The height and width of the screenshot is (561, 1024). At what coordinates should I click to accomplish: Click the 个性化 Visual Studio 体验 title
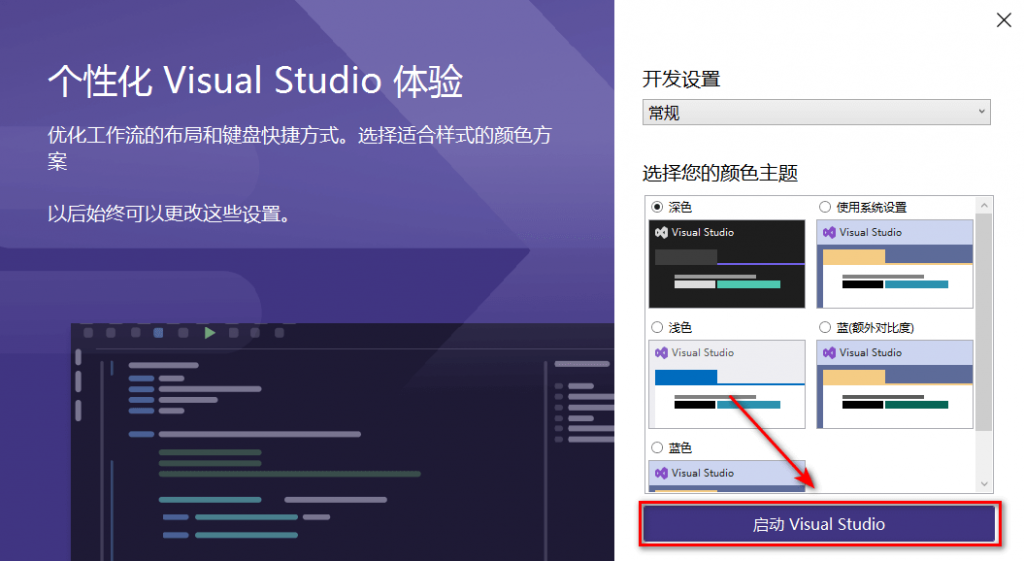255,81
